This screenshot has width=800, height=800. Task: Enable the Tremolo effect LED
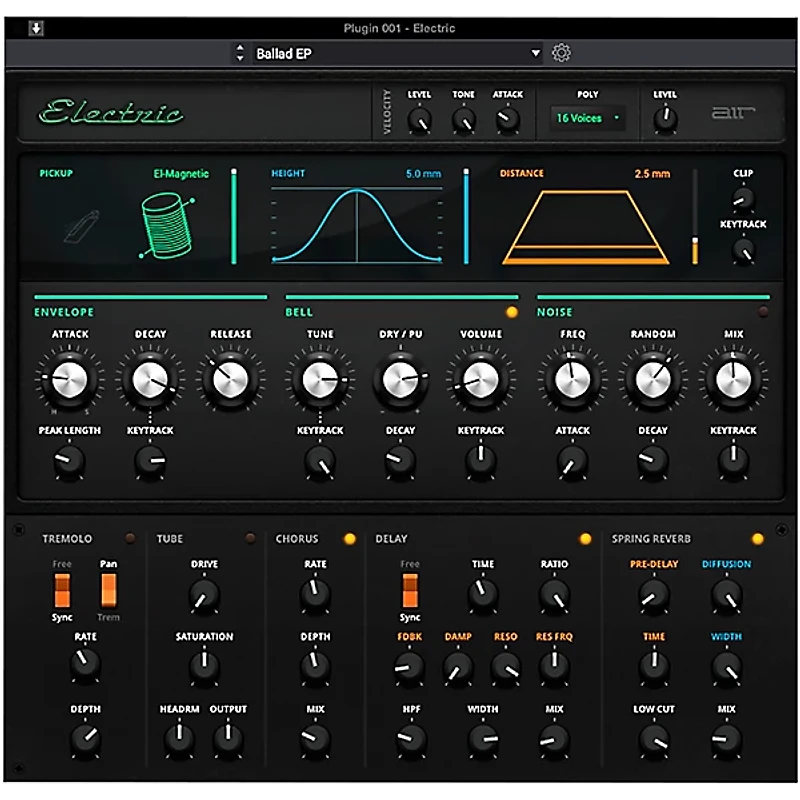tap(130, 539)
